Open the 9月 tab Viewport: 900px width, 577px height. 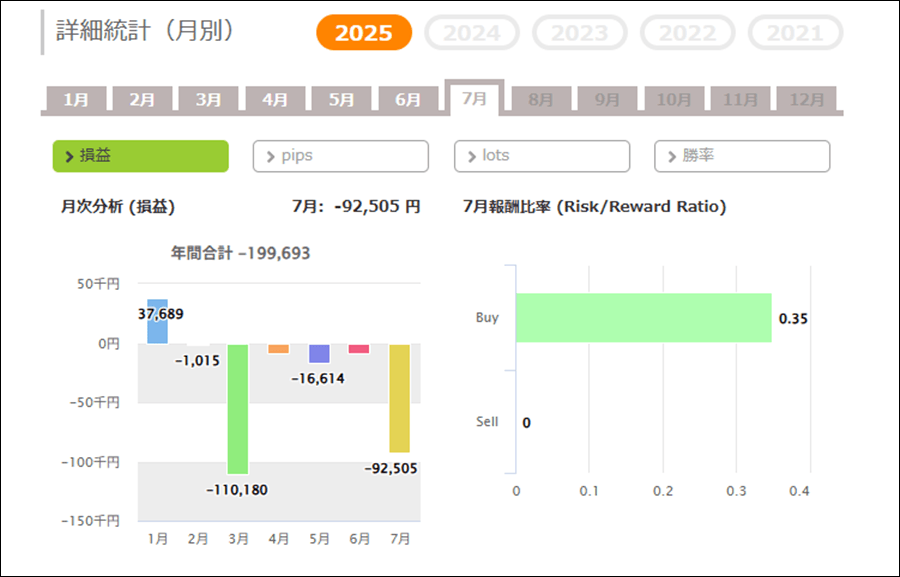point(607,99)
